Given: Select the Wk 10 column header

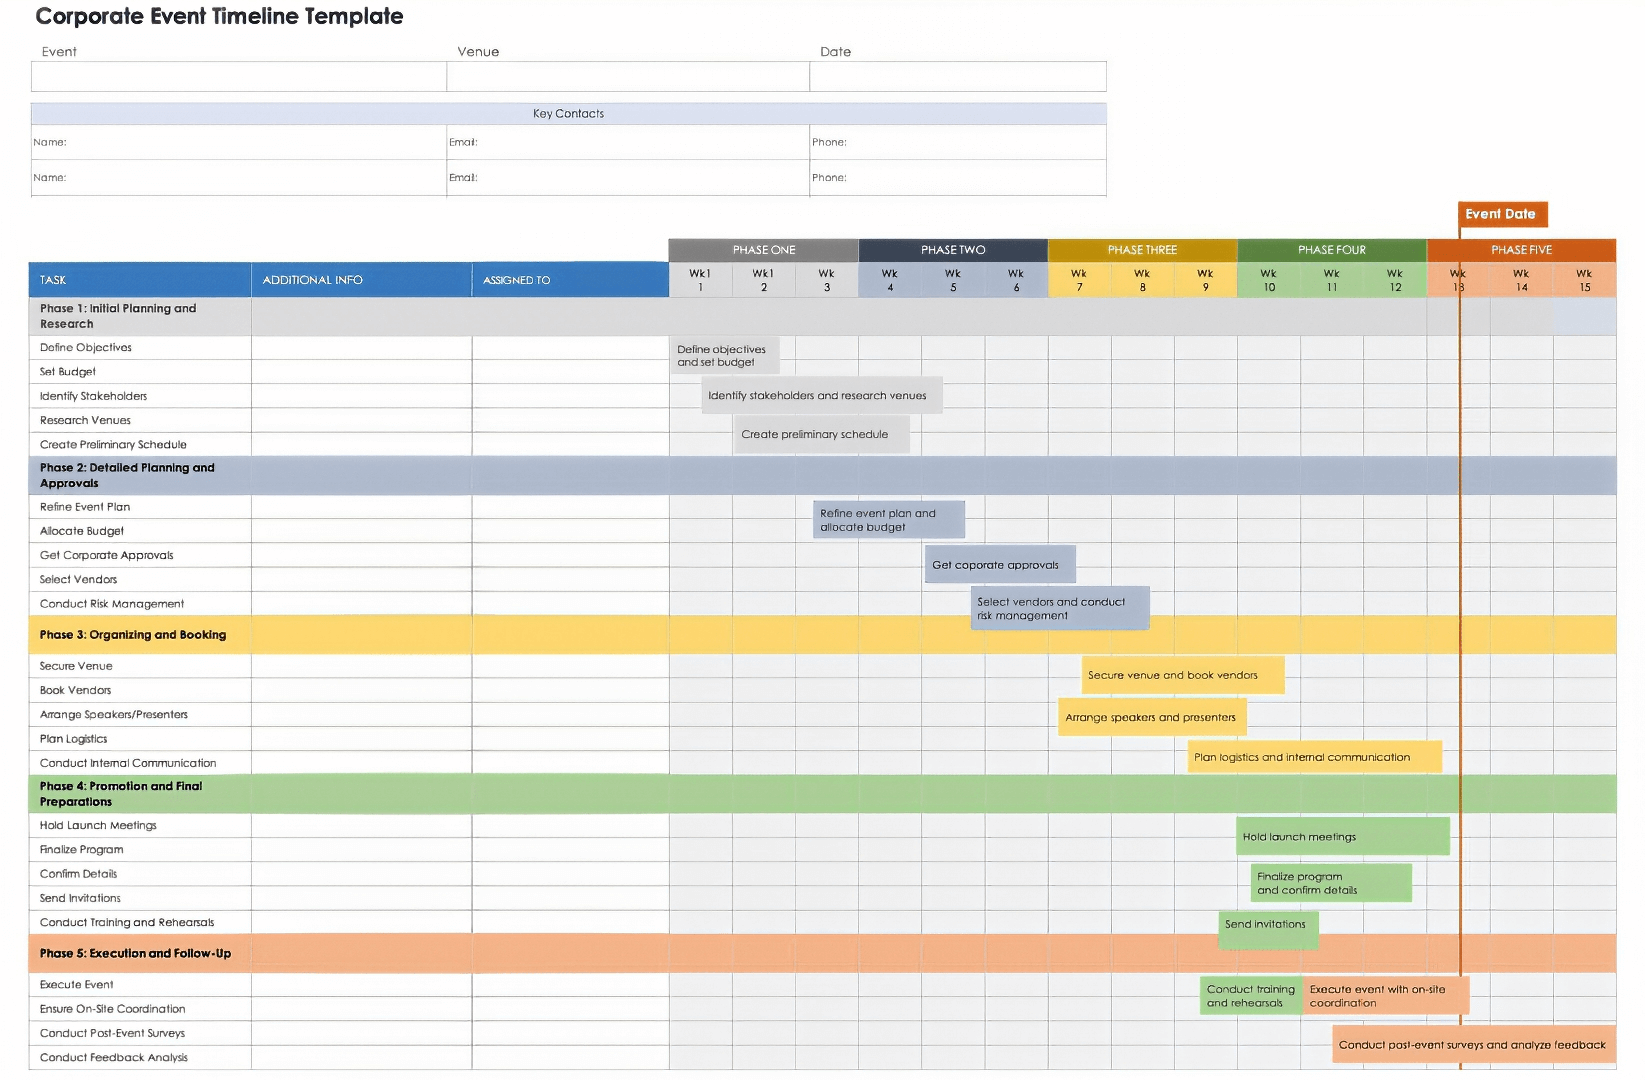Looking at the screenshot, I should point(1269,280).
